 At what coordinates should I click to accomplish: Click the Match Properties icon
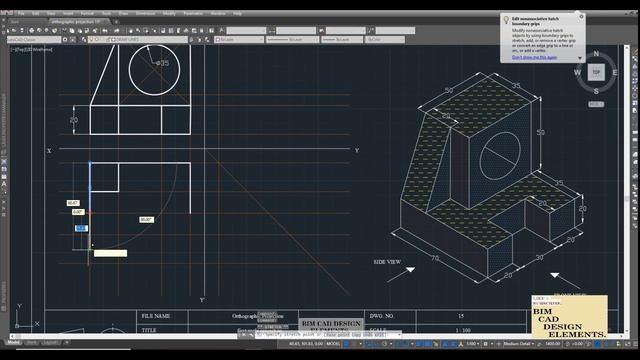87,31
